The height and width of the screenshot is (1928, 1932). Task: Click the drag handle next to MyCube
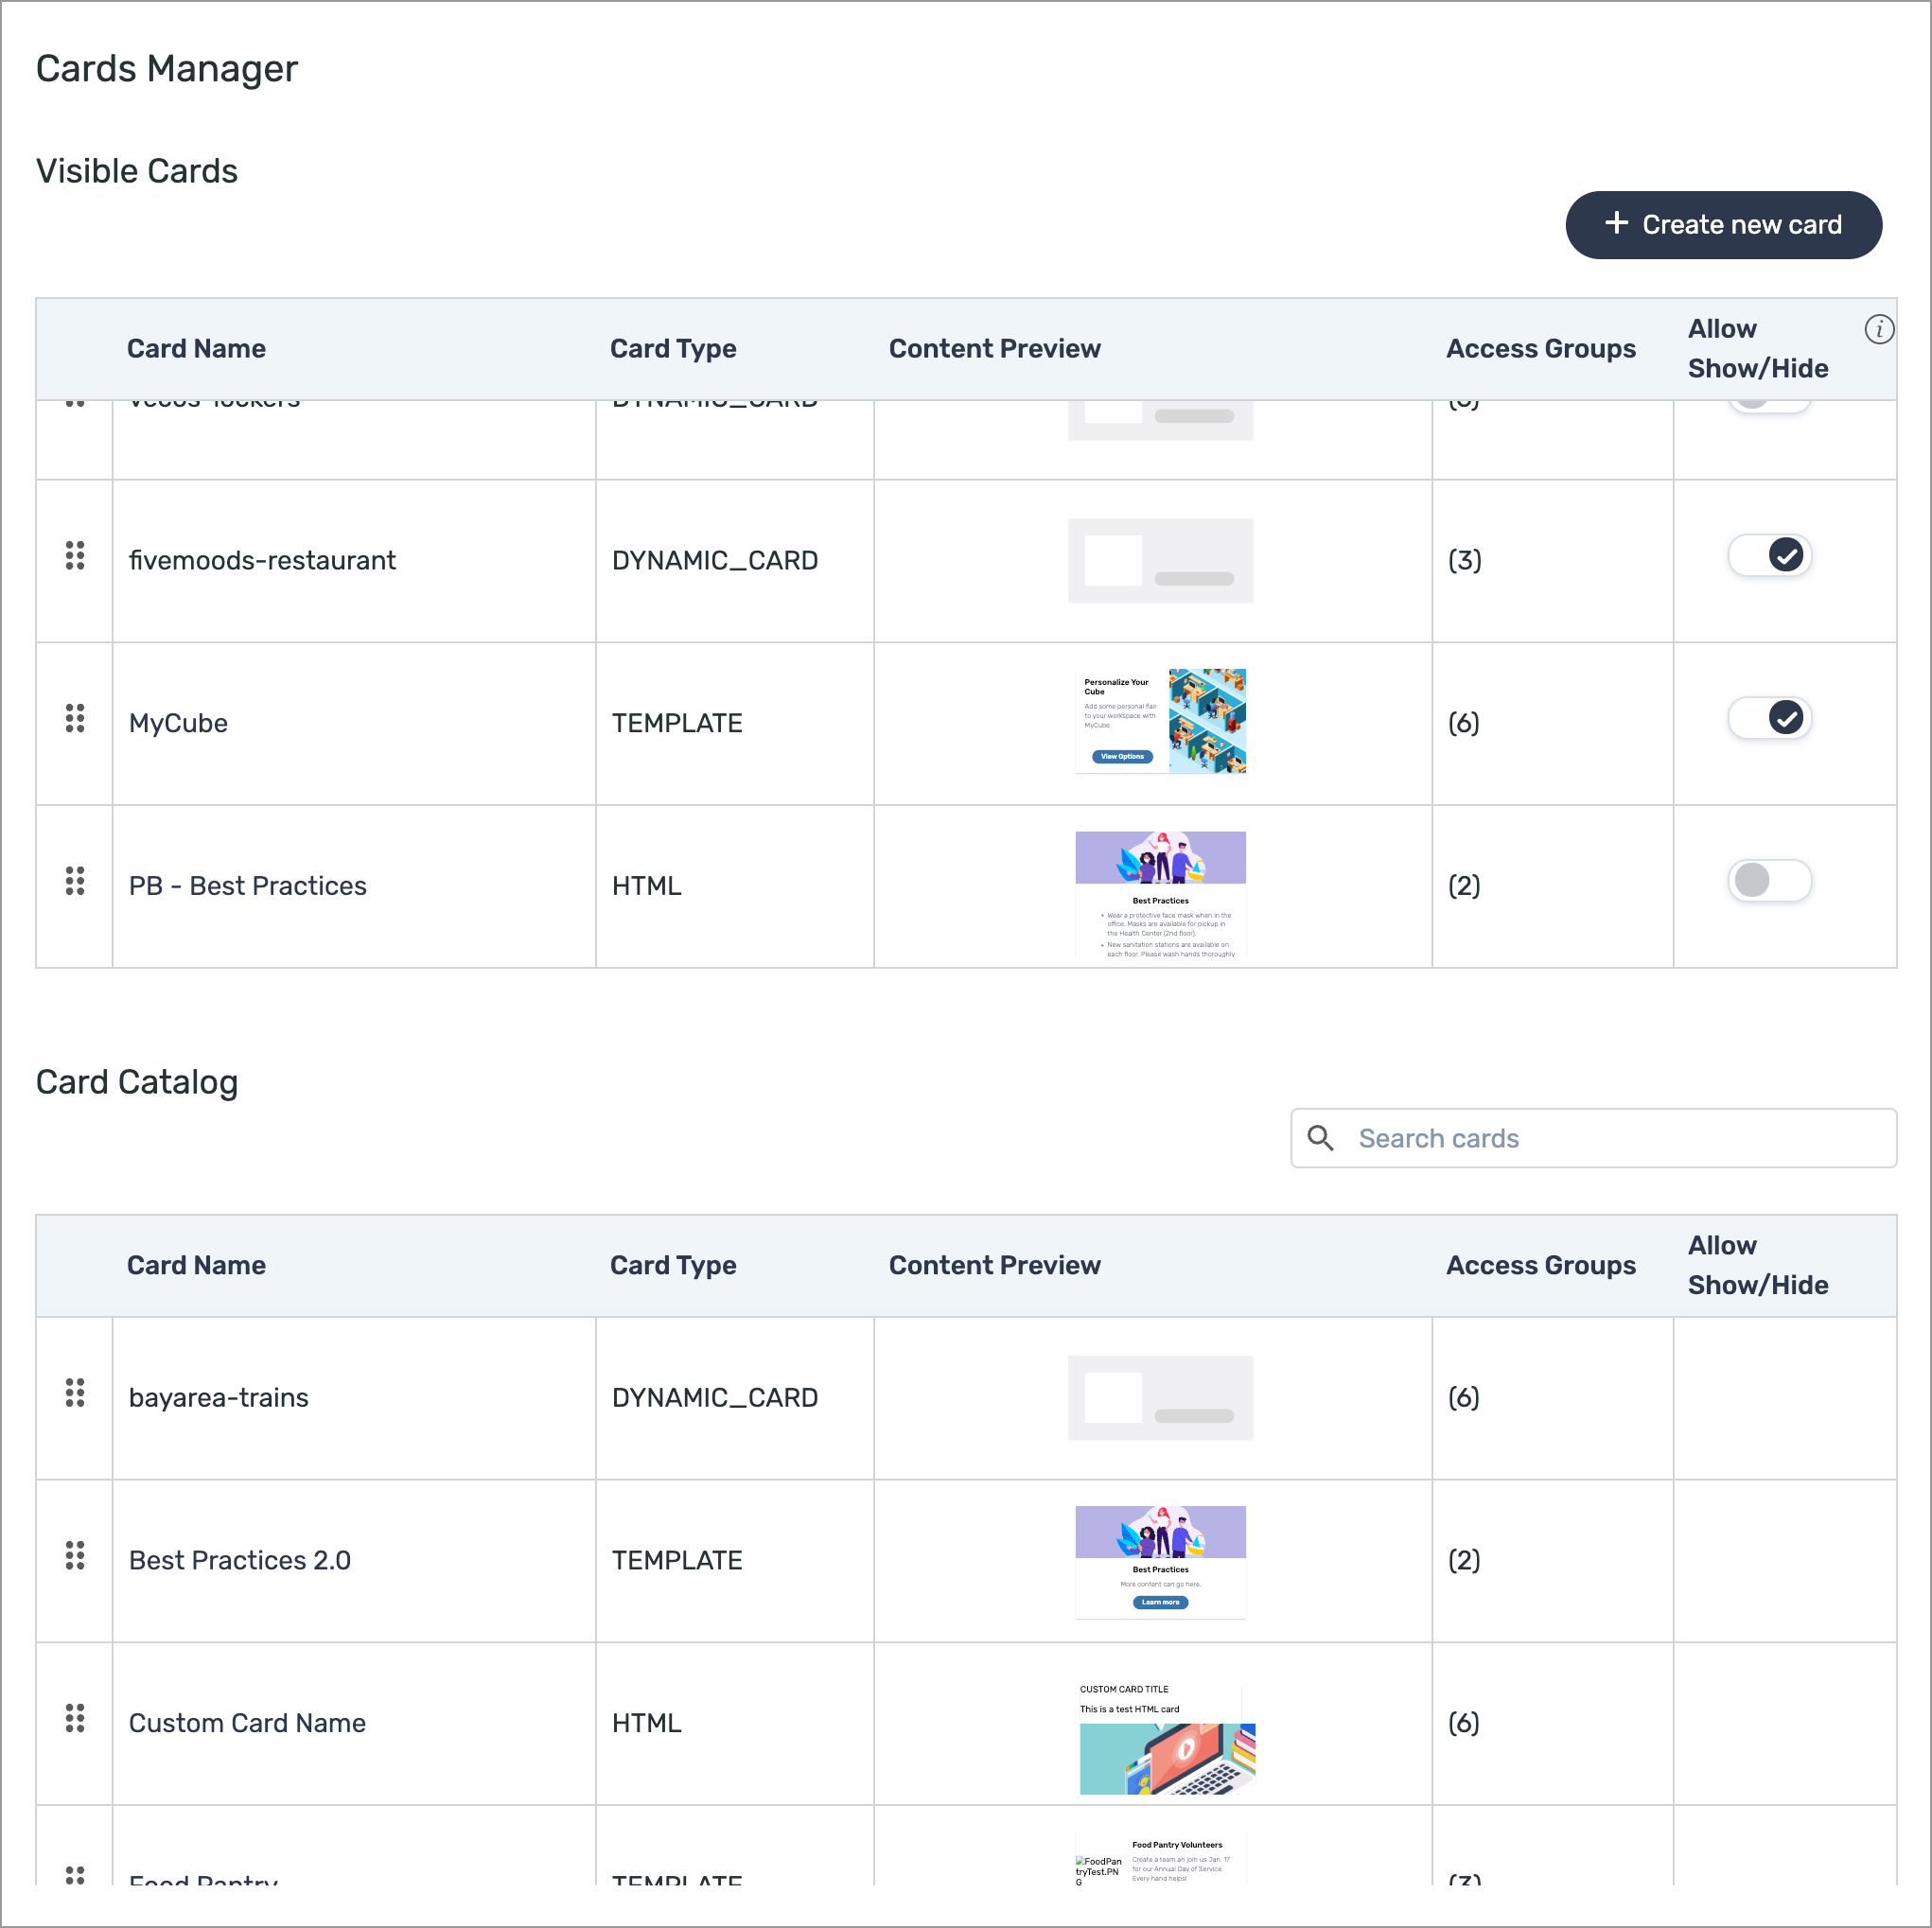[74, 720]
